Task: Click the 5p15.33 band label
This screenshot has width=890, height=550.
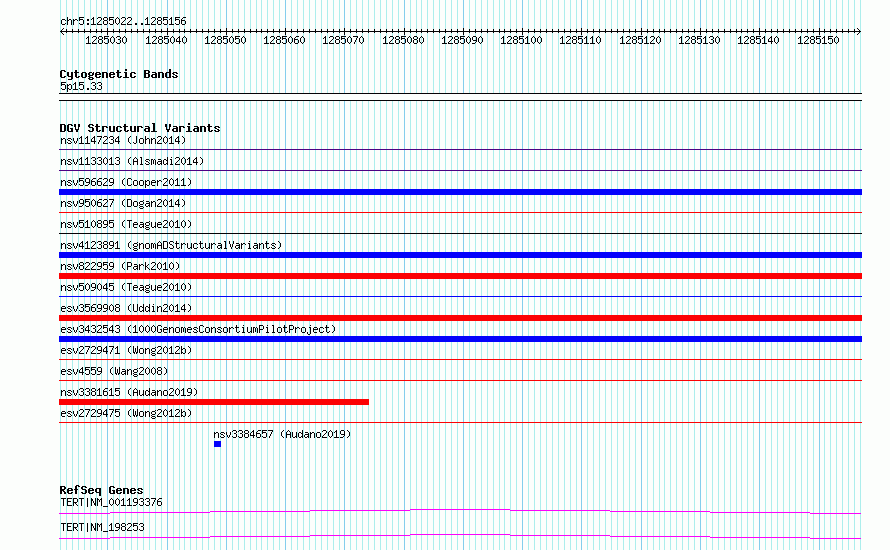Action: 81,86
